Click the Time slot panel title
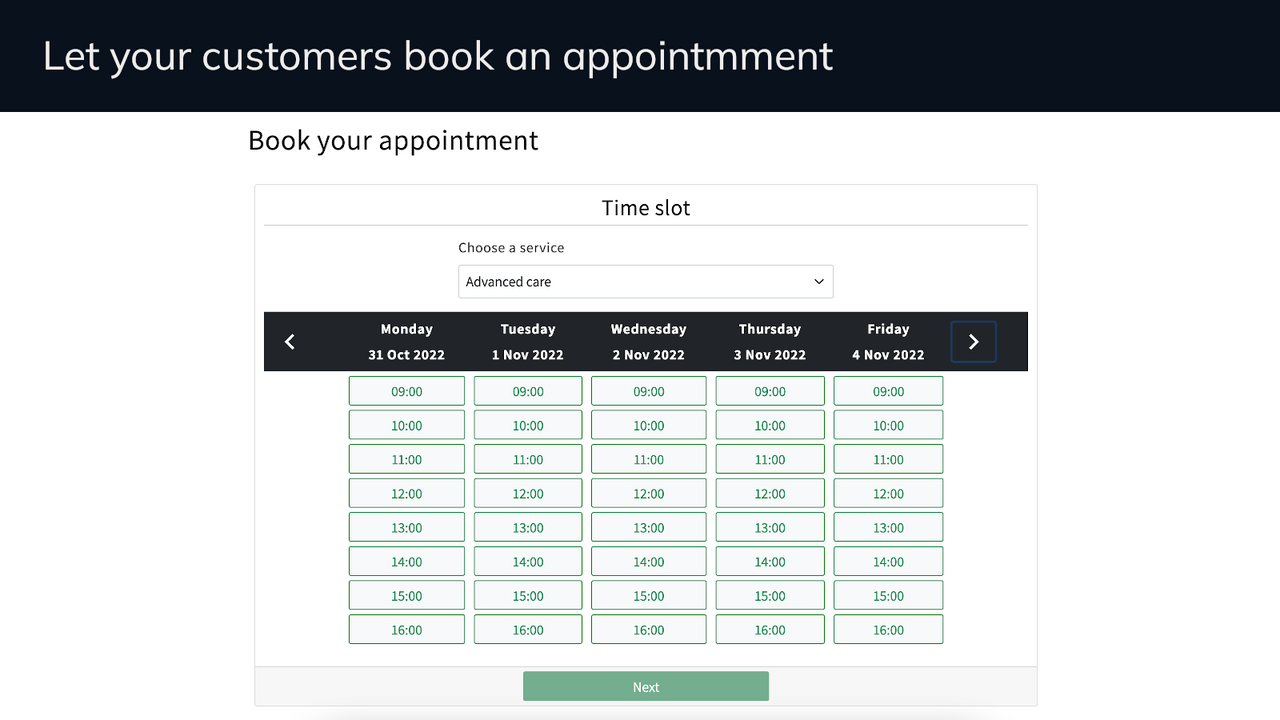1280x720 pixels. point(645,208)
